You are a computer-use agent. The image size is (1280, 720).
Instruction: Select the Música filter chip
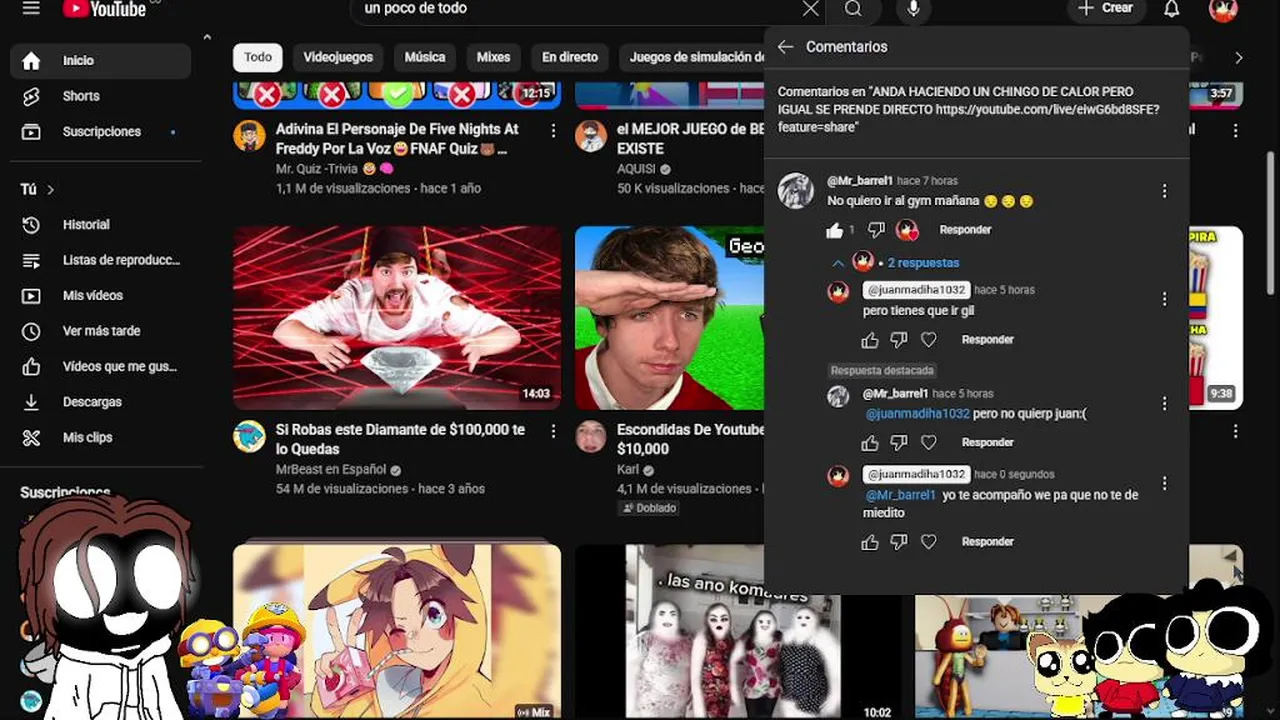coord(425,57)
